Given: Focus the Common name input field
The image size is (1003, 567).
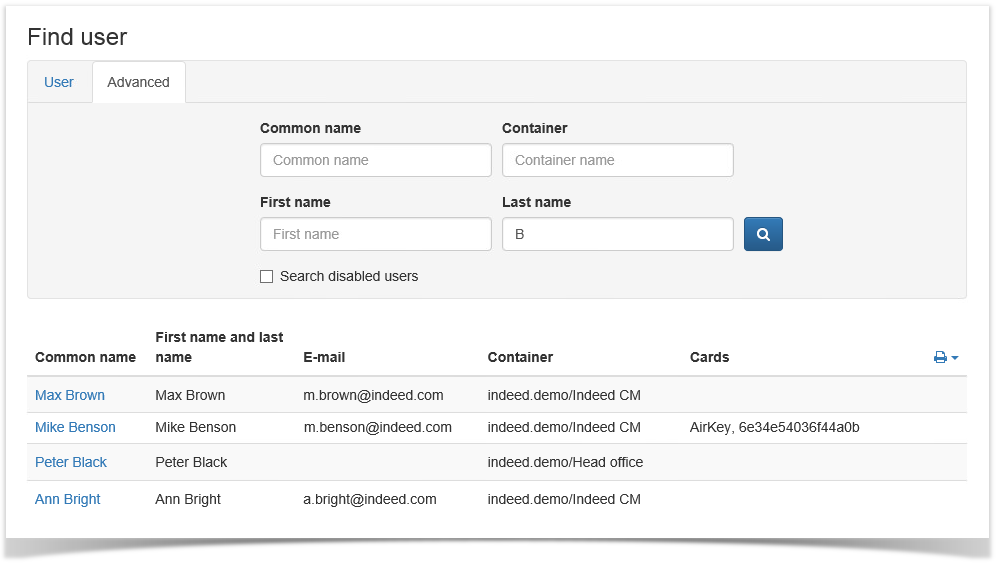Looking at the screenshot, I should tap(375, 160).
